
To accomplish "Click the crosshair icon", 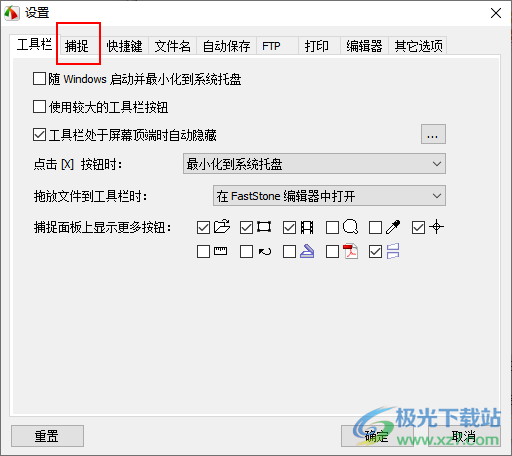I will 436,227.
